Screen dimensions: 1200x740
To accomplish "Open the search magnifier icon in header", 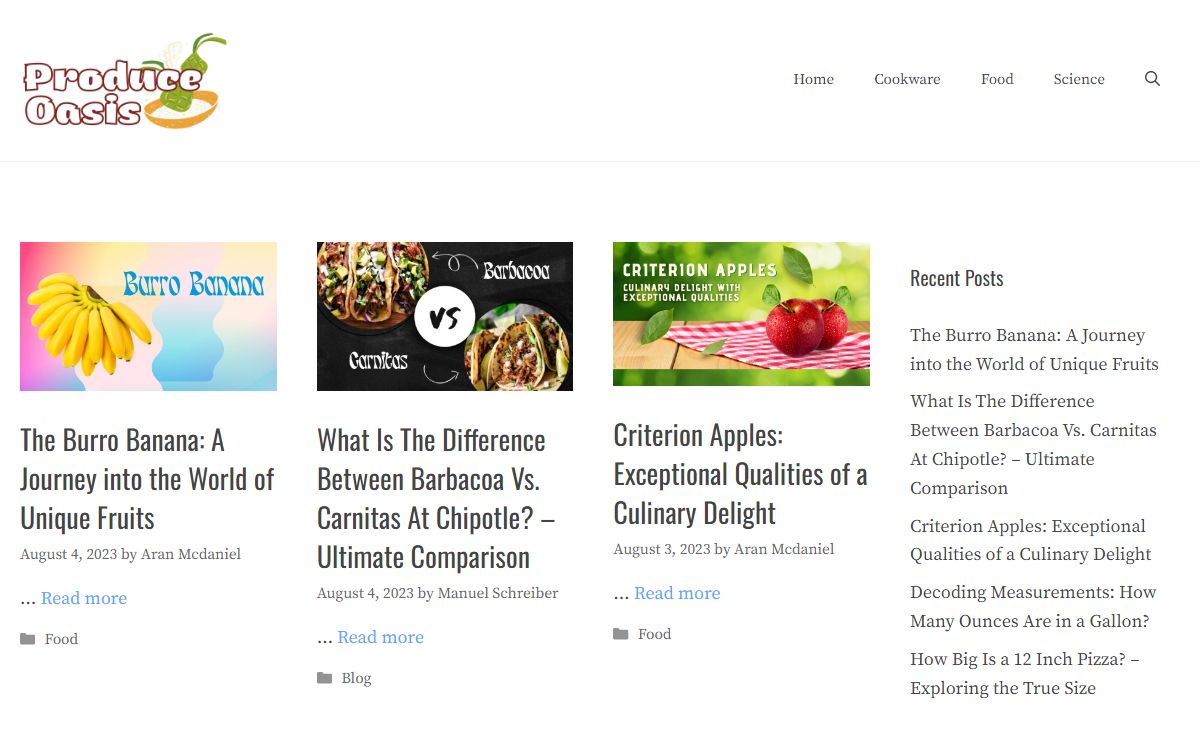I will (1152, 79).
